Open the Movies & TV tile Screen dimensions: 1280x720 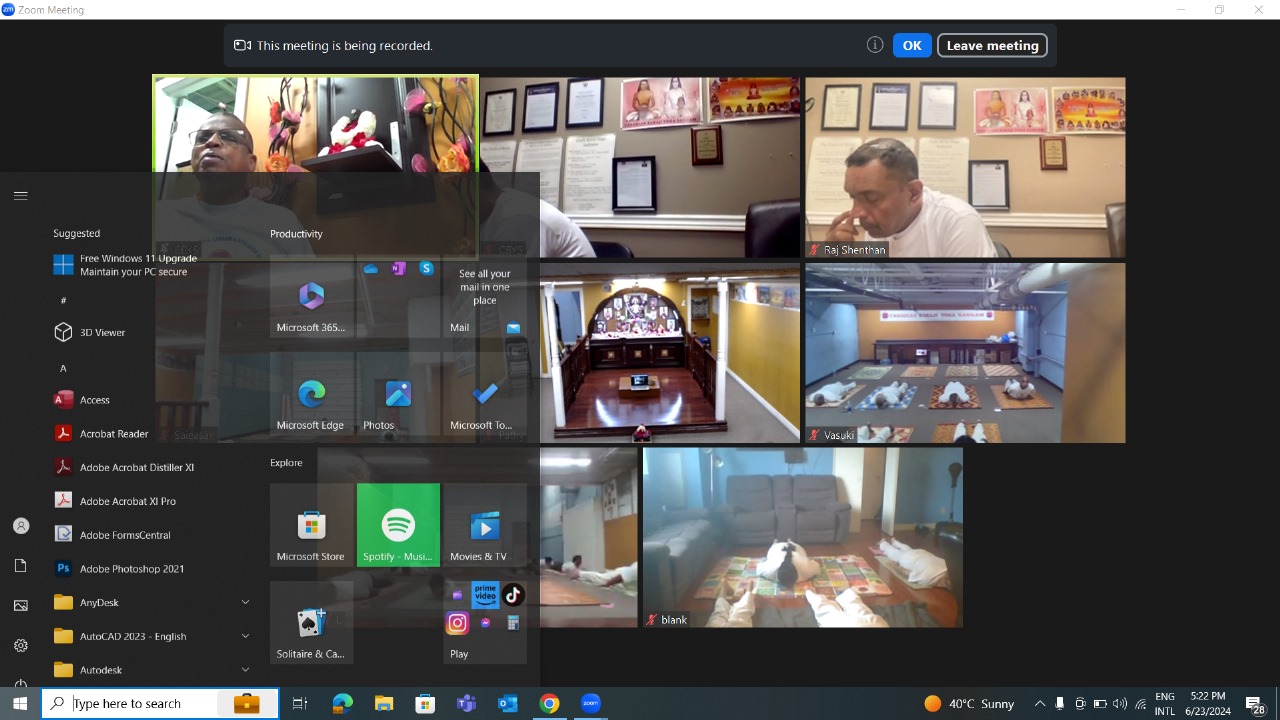tap(485, 525)
